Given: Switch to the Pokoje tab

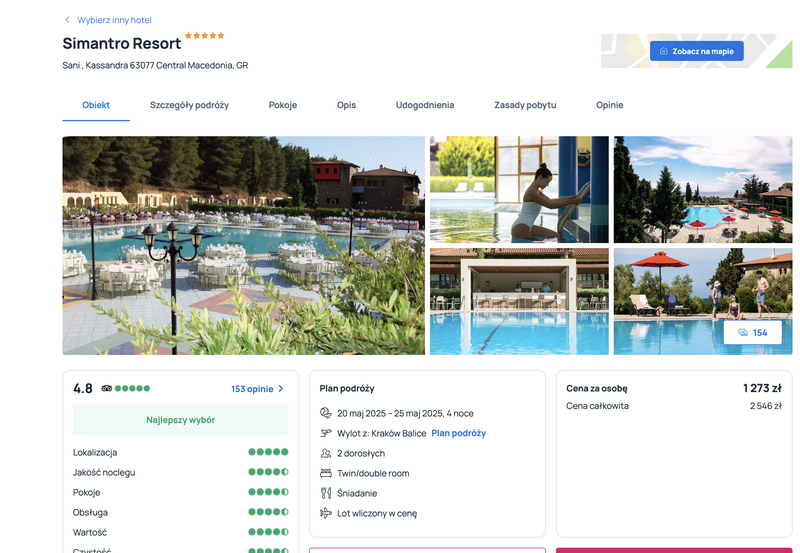Looking at the screenshot, I should point(283,105).
